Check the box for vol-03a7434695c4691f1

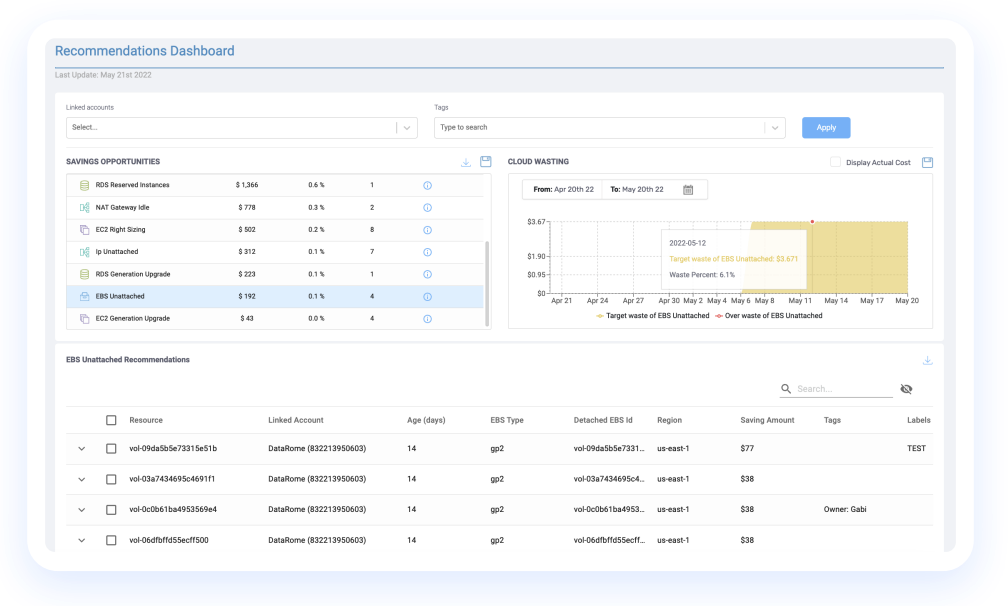tap(111, 479)
